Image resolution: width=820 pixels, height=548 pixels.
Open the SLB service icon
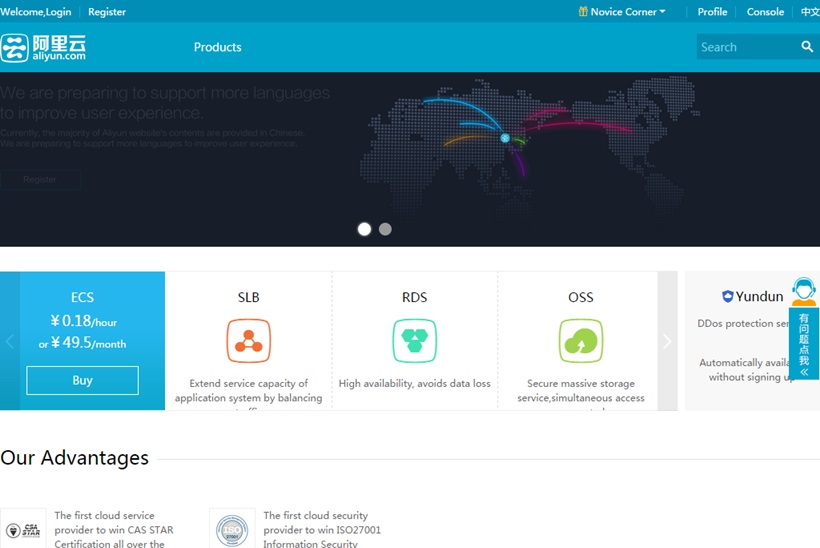[x=248, y=341]
